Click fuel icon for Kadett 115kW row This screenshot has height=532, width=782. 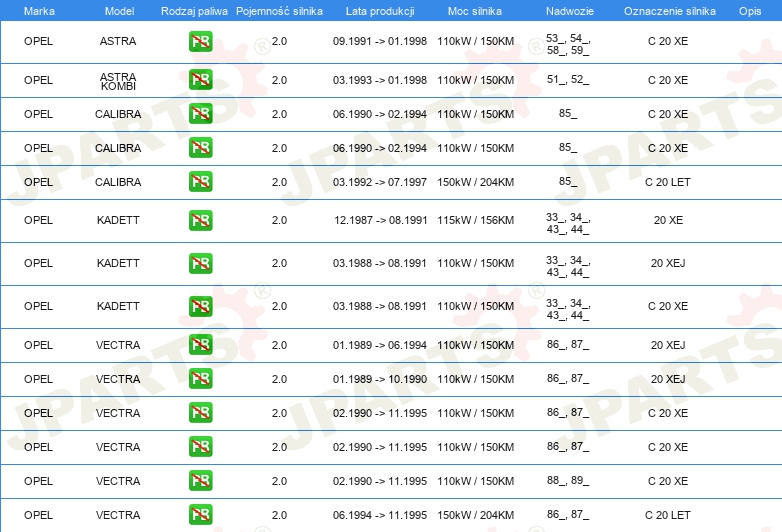click(x=200, y=220)
